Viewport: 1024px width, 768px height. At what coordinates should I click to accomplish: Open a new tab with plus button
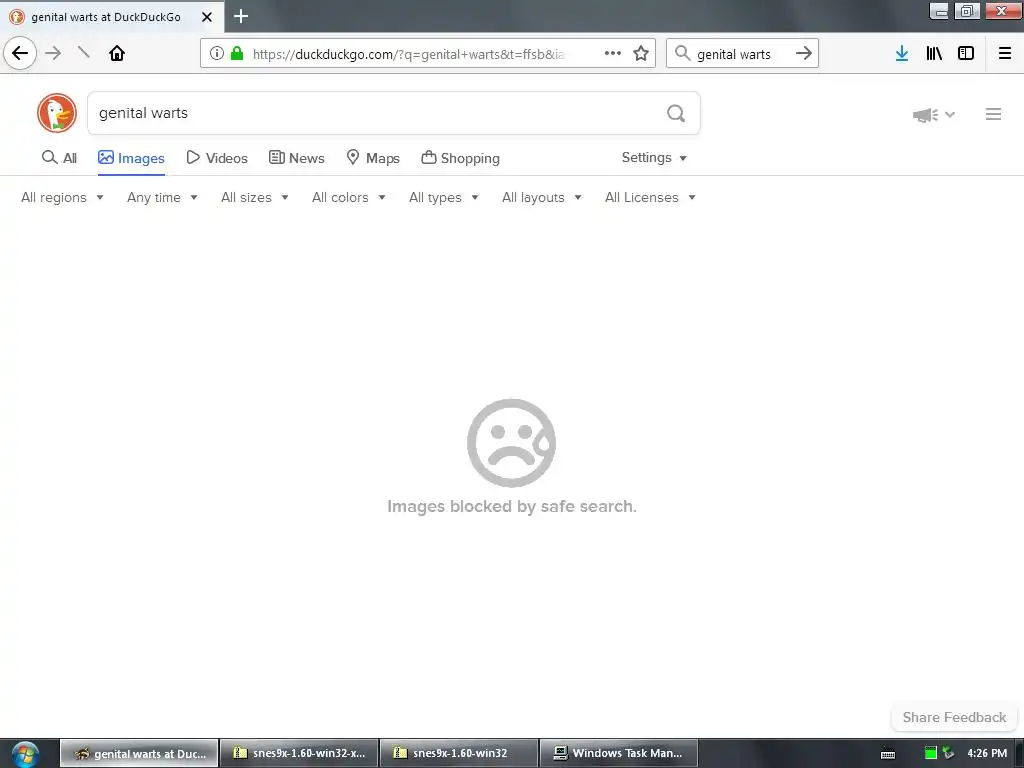(241, 16)
